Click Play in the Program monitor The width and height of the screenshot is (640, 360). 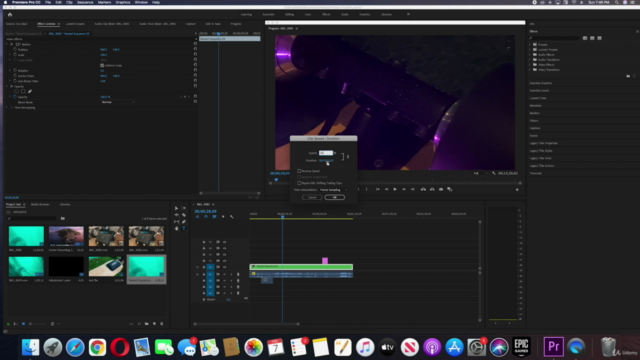pos(395,189)
